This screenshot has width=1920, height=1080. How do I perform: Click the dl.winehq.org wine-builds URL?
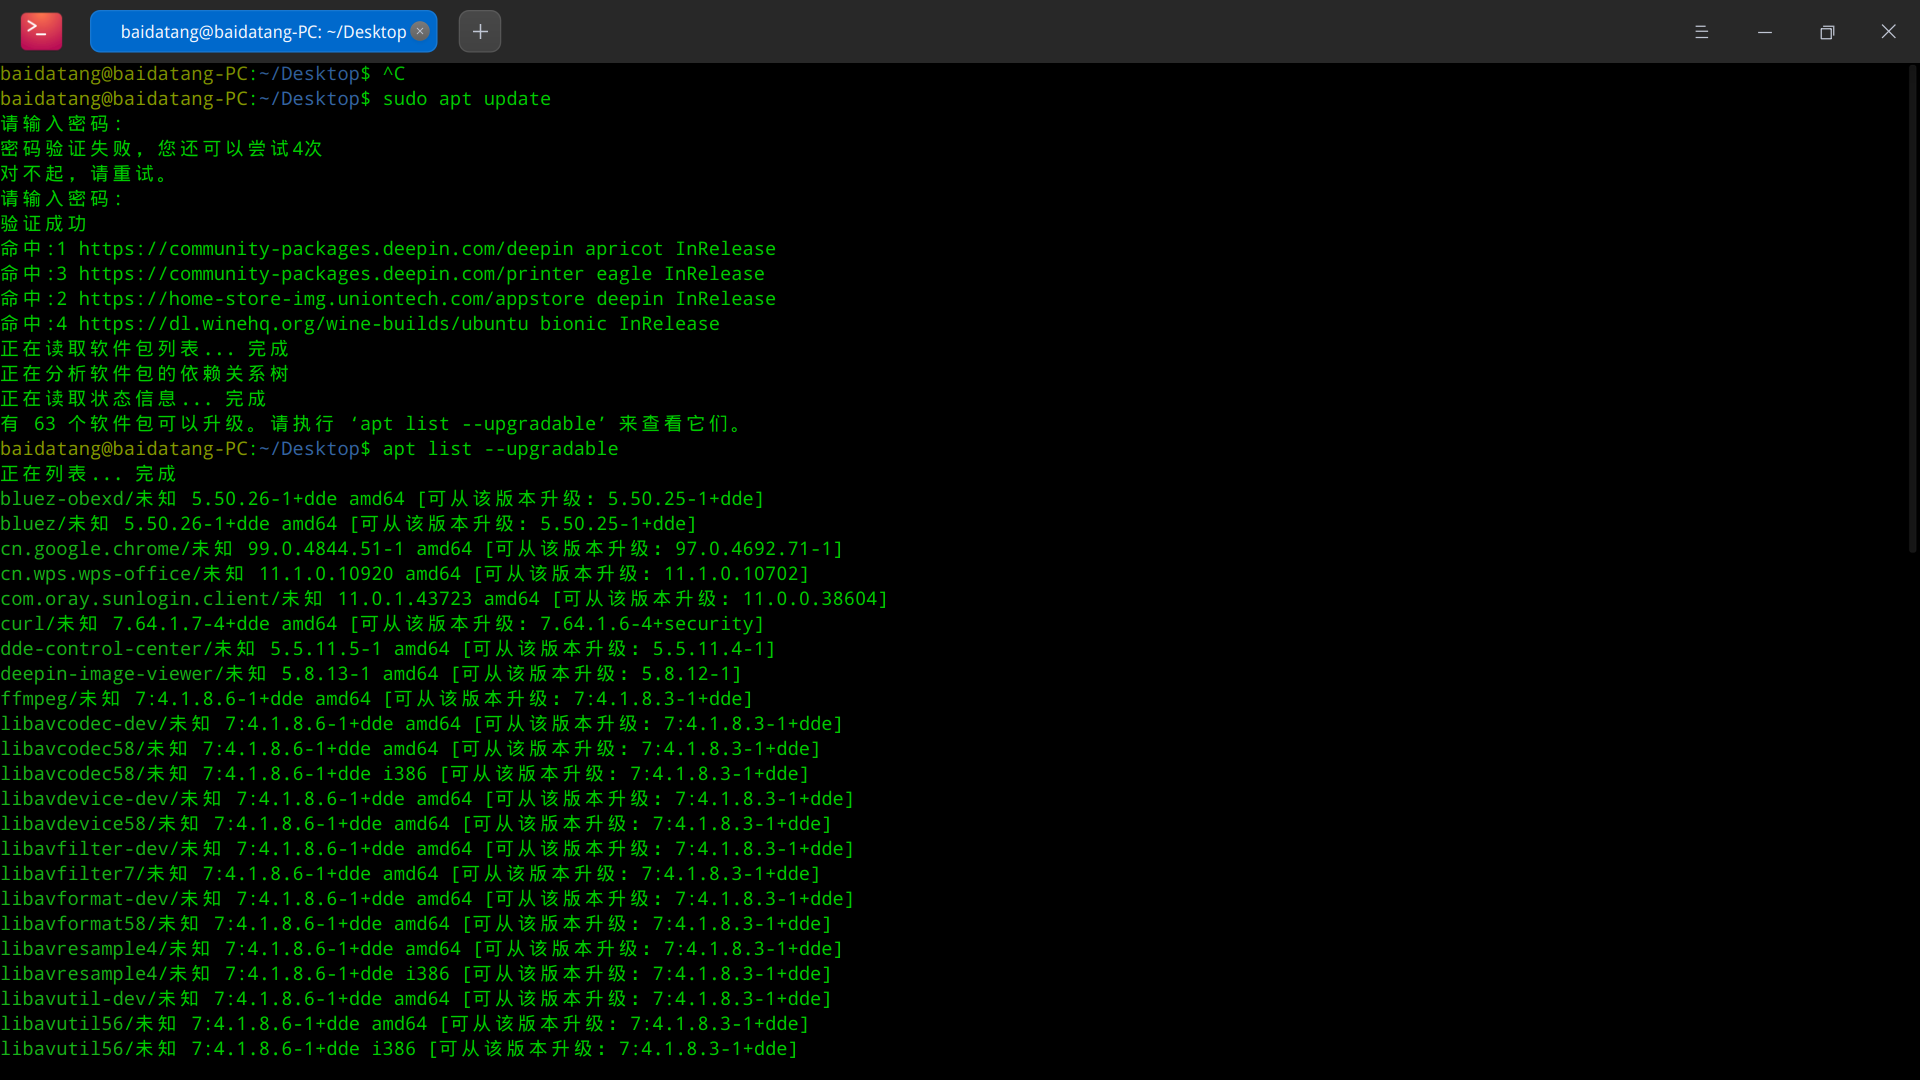click(x=303, y=324)
